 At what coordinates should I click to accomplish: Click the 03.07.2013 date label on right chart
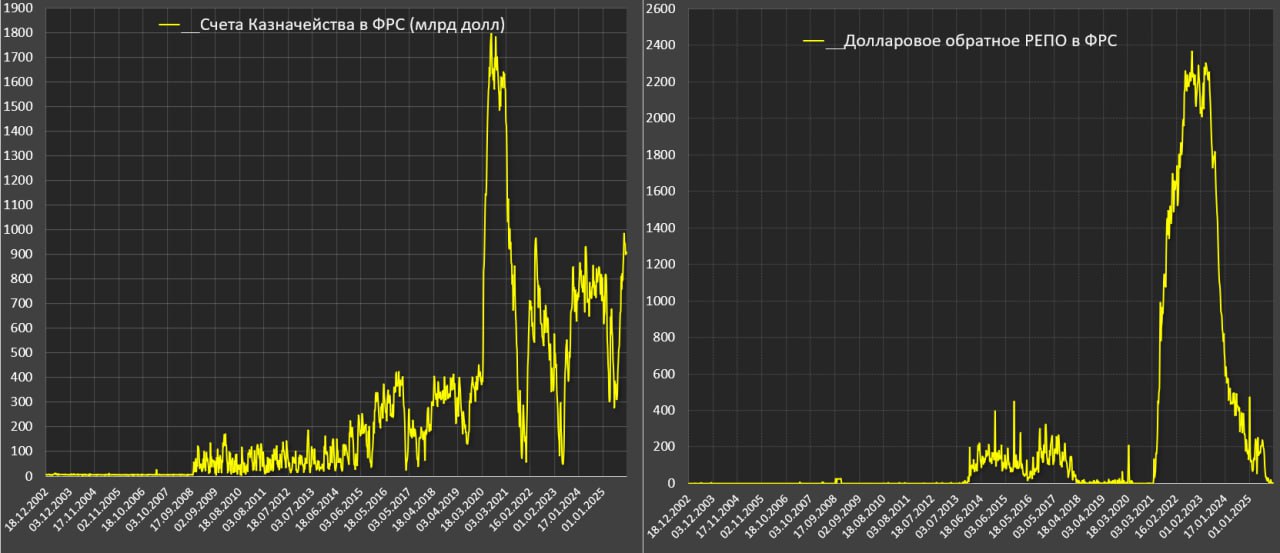point(947,510)
